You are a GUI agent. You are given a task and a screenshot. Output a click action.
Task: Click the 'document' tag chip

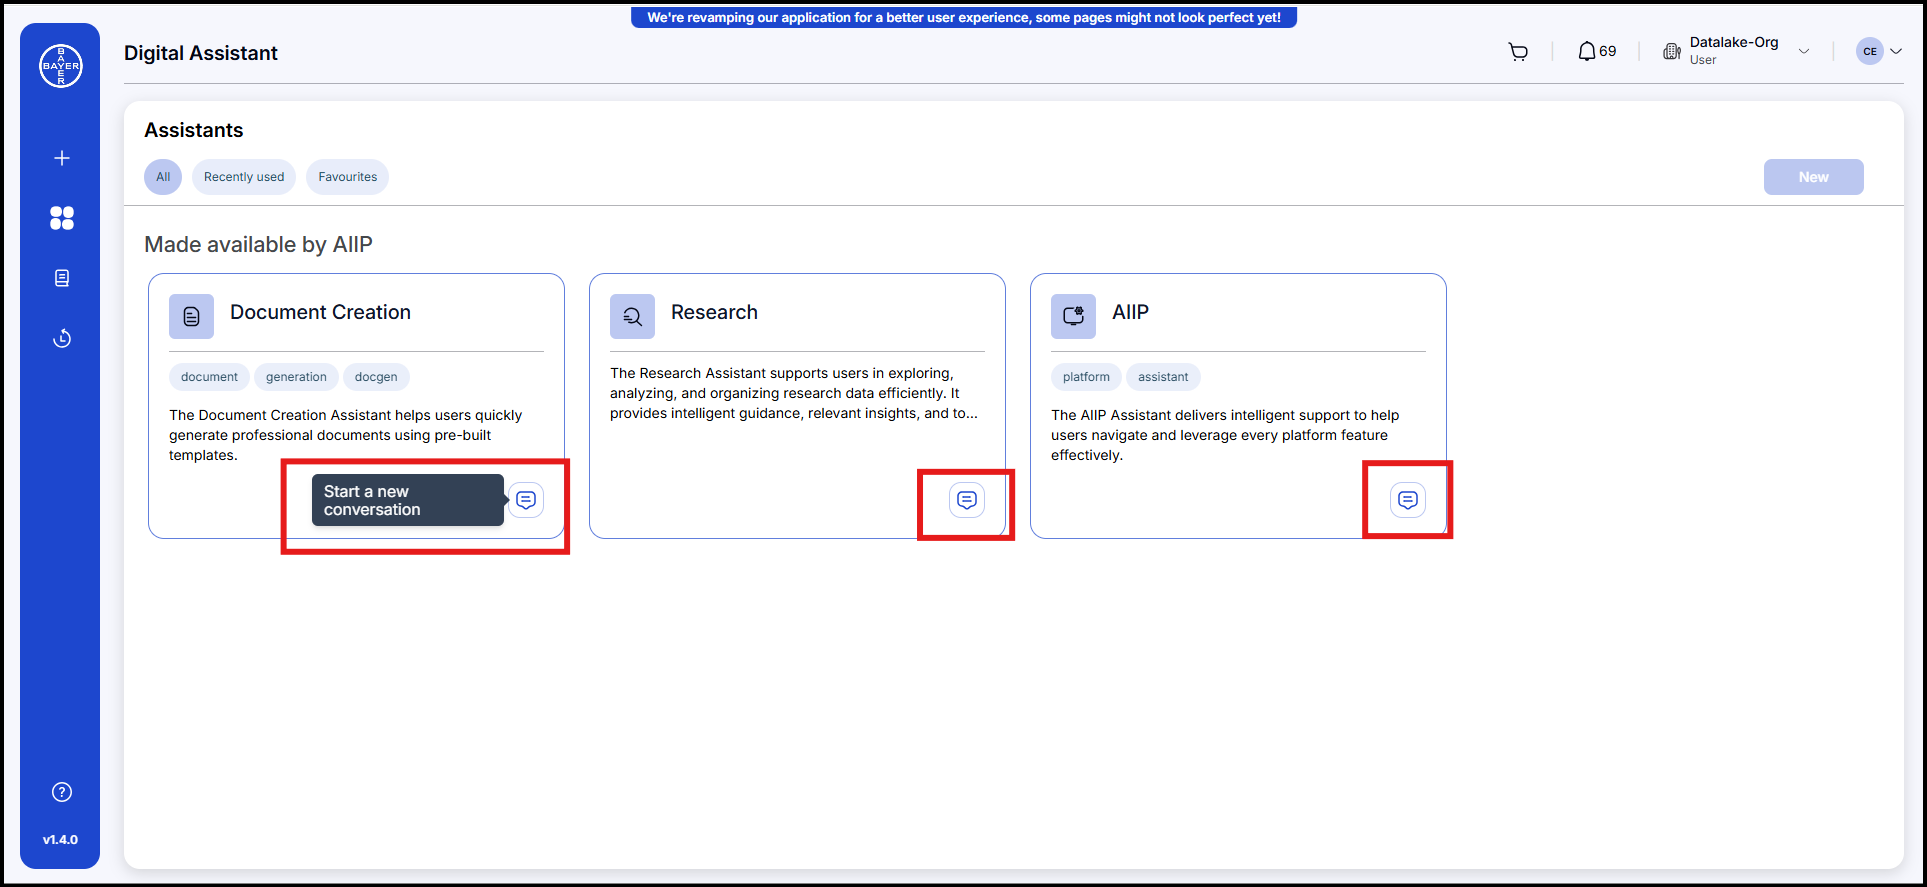209,377
